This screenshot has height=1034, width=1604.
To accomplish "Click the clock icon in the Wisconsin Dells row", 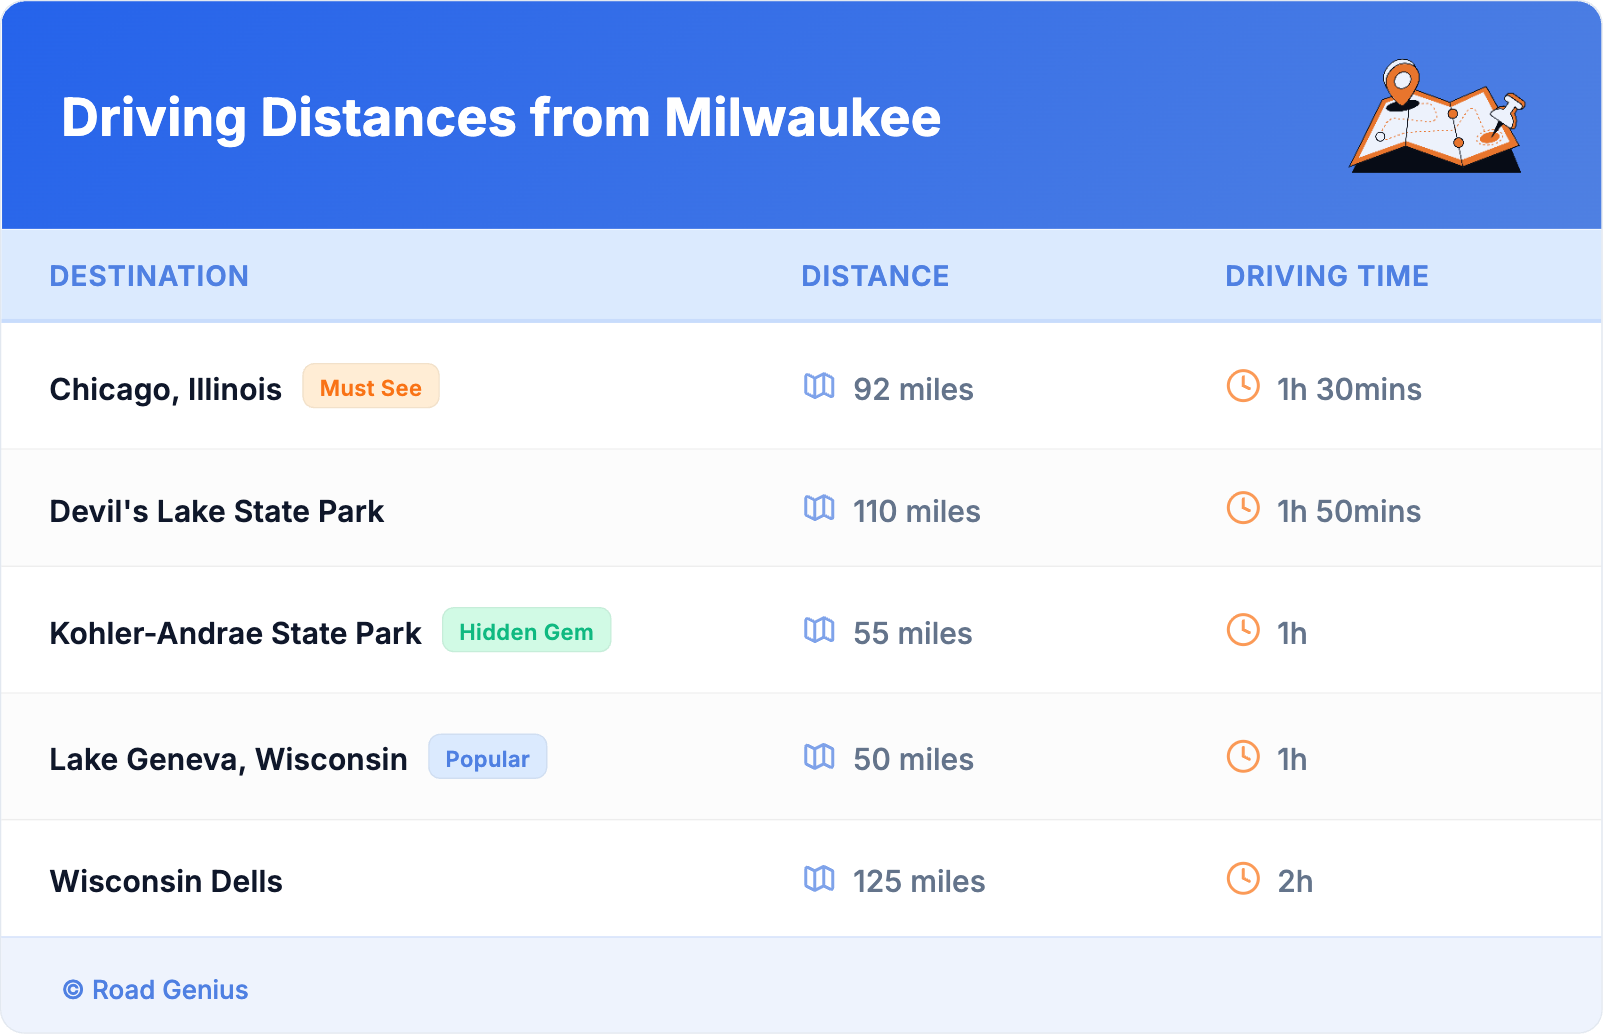I will [x=1243, y=878].
